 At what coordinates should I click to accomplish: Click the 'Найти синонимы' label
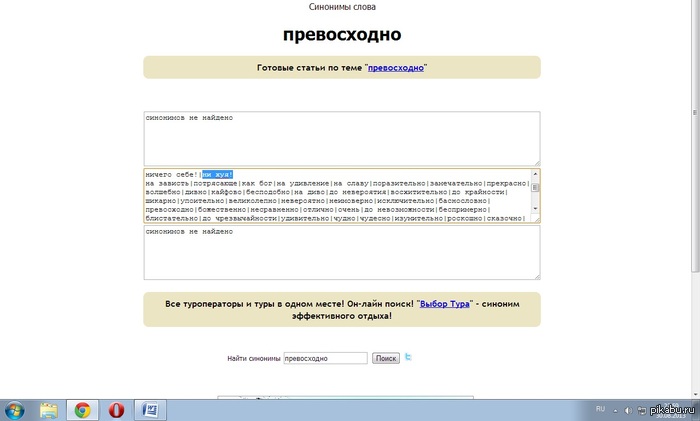254,358
